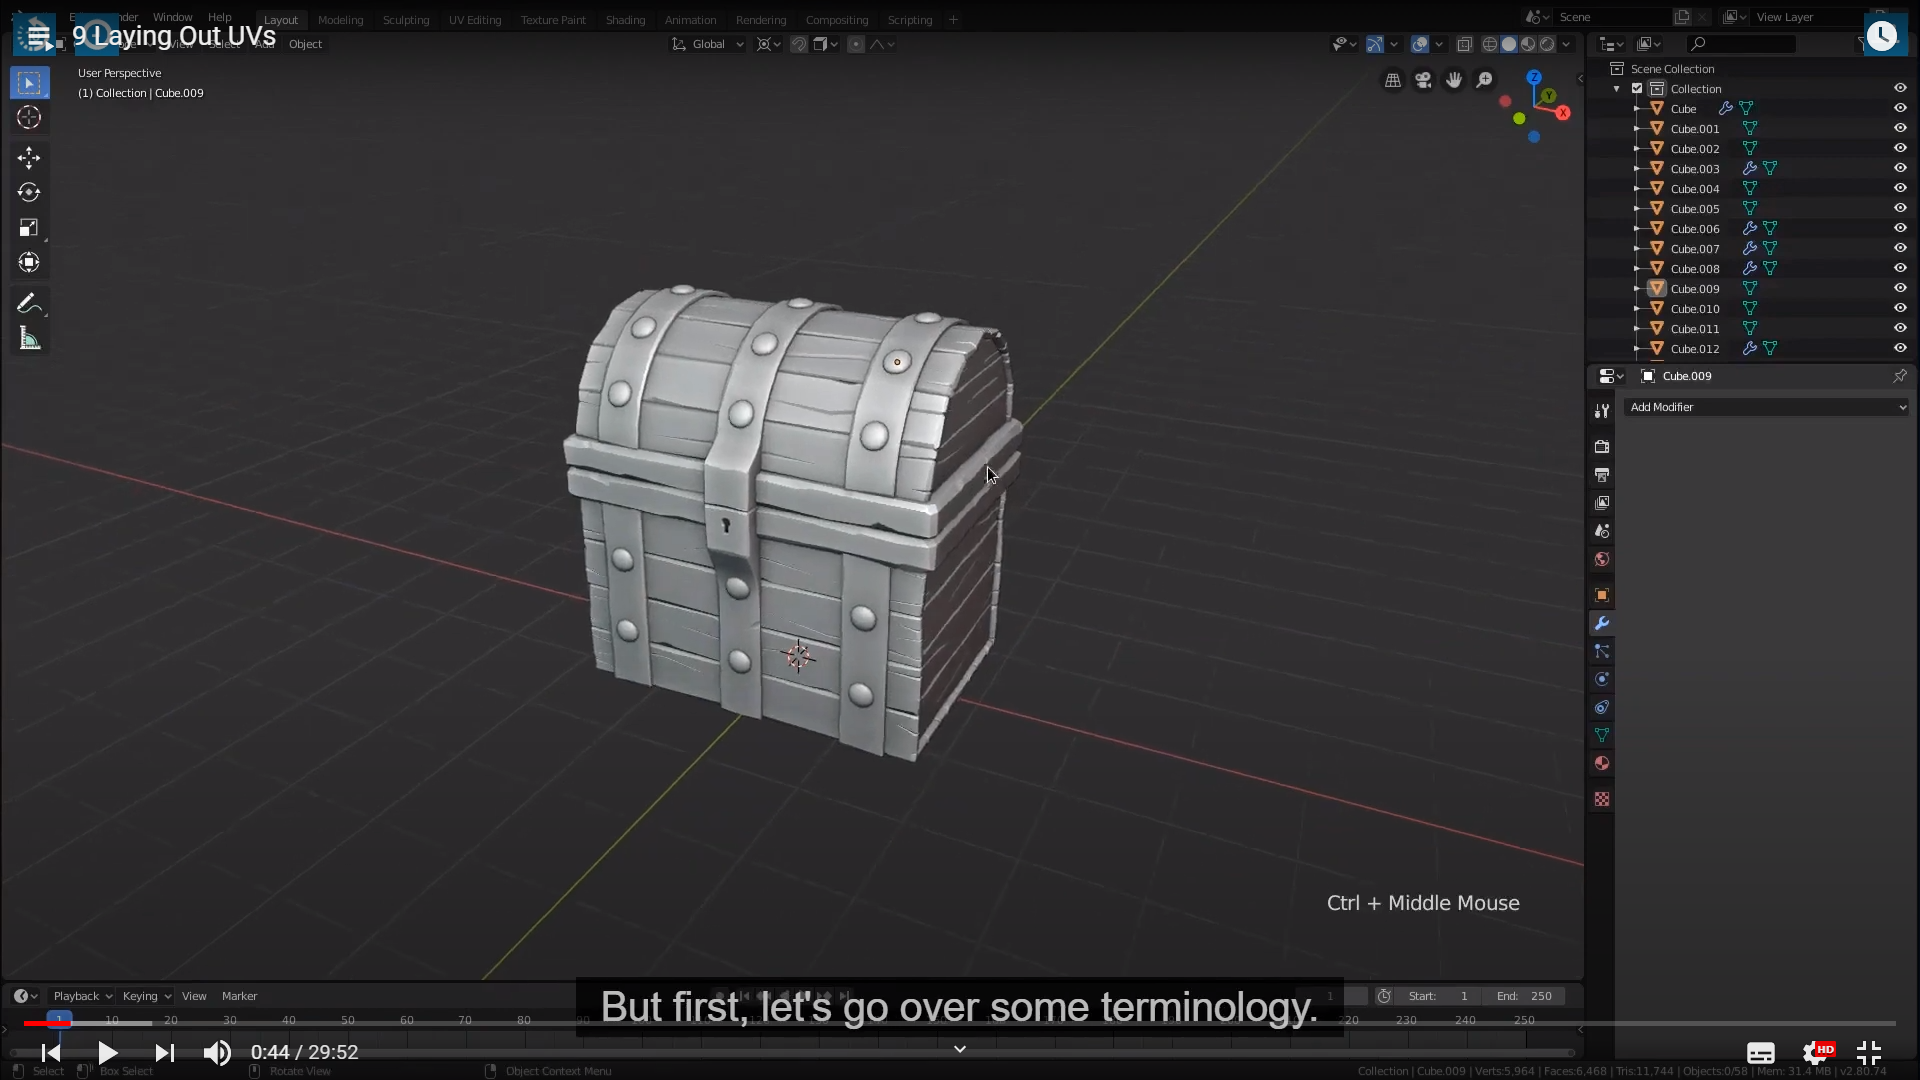This screenshot has height=1080, width=1920.
Task: Click the video Play button
Action: click(x=108, y=1052)
